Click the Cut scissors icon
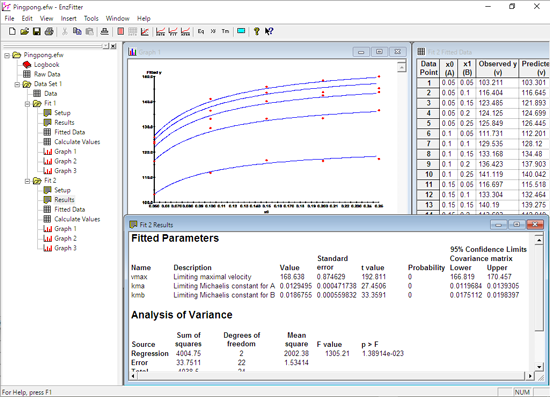The image size is (550, 397). [x=65, y=32]
